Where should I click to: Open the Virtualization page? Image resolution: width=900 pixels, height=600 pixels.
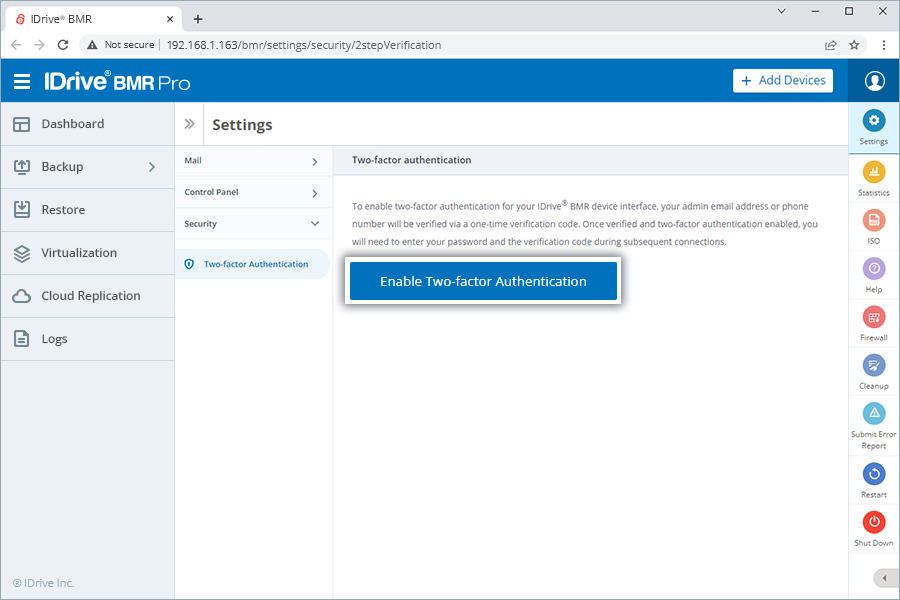[x=87, y=253]
